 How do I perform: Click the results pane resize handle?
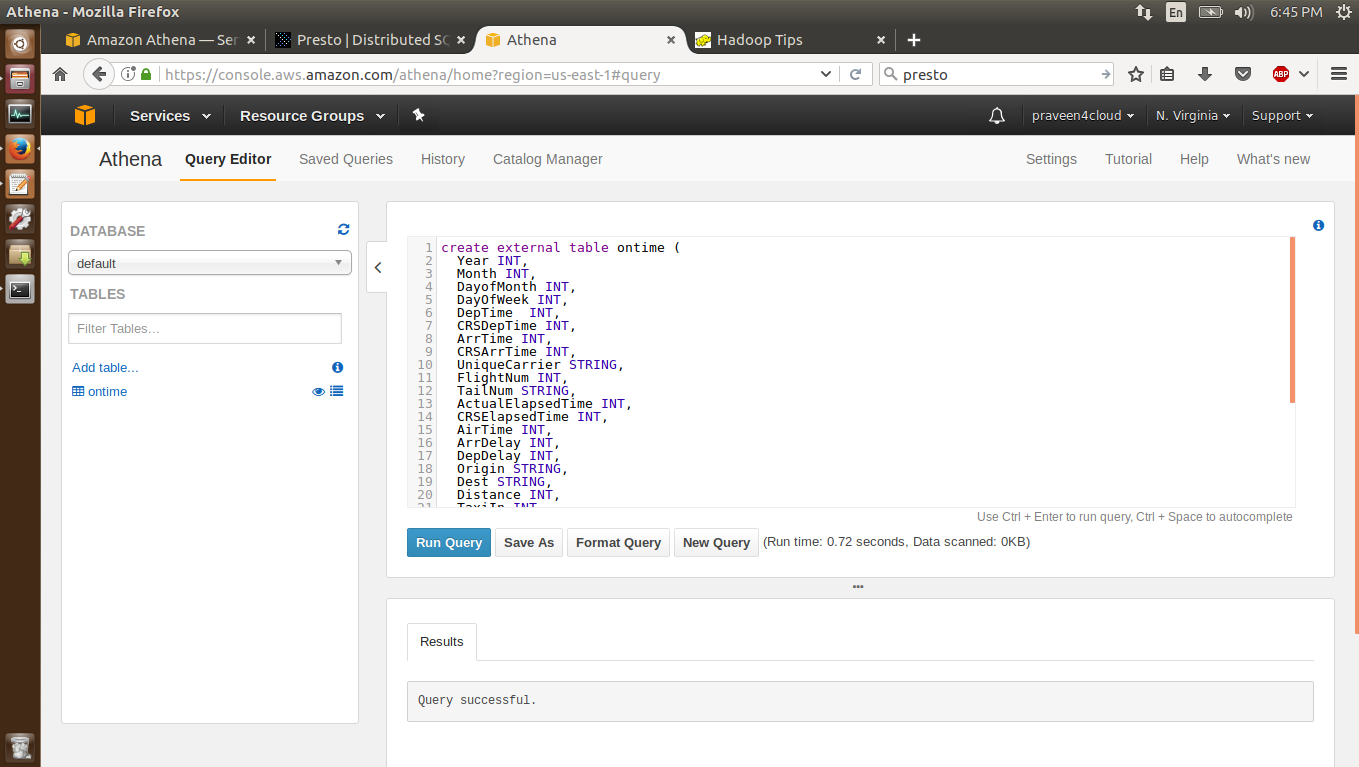tap(858, 587)
